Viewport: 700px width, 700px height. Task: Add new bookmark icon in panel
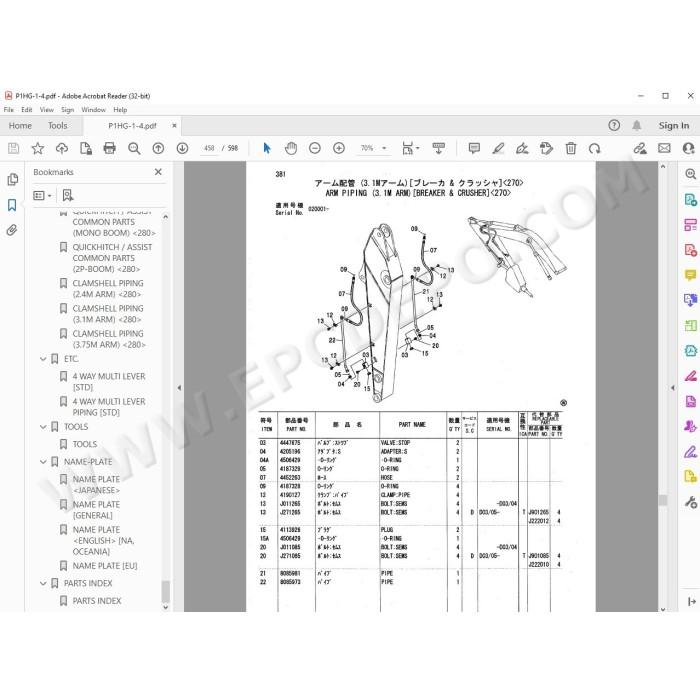click(68, 196)
